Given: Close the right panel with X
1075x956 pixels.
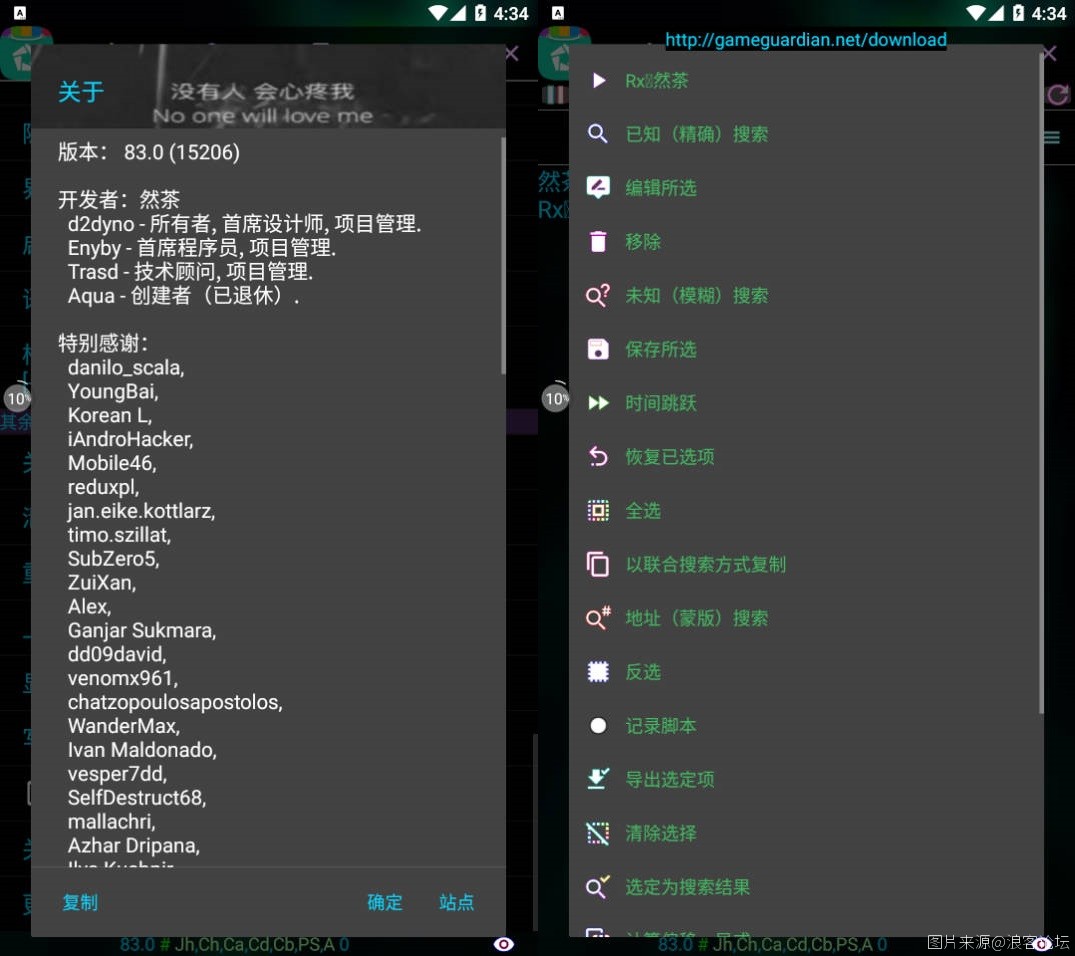Looking at the screenshot, I should point(1050,53).
